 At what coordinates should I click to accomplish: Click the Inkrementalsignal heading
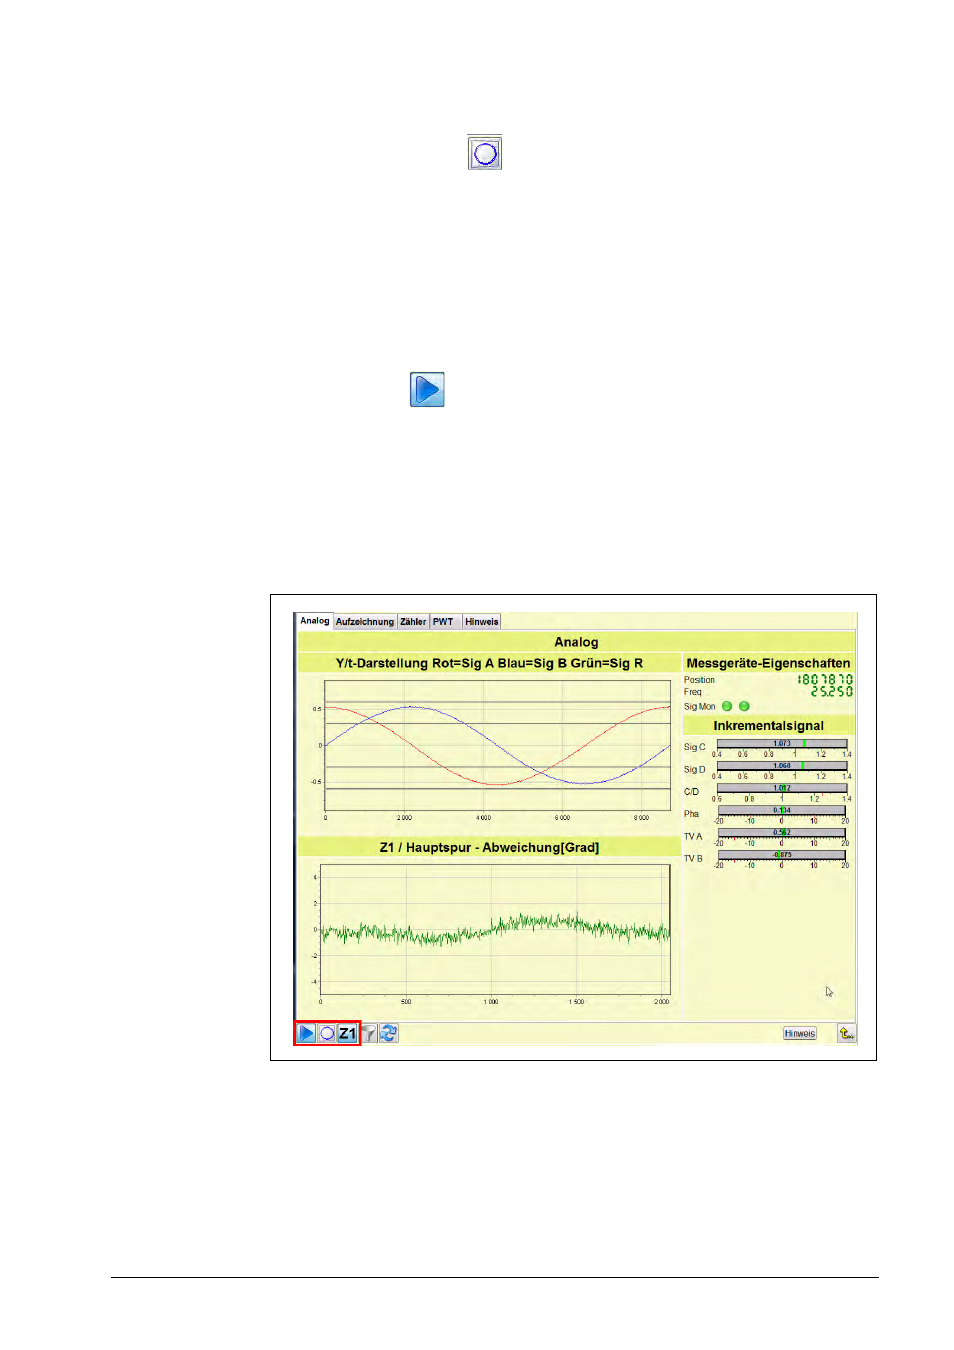pyautogui.click(x=768, y=726)
